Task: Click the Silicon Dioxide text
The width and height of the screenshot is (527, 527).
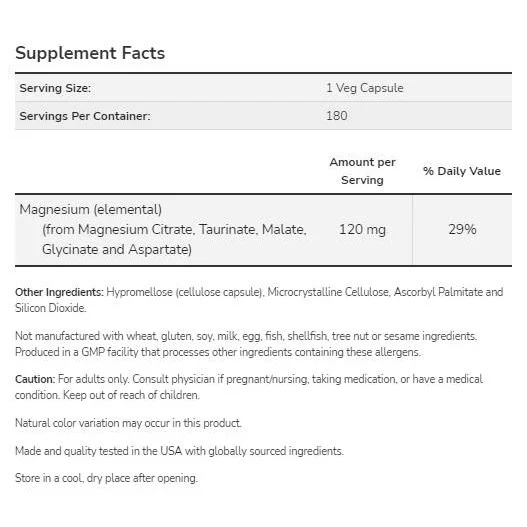Action: (x=50, y=308)
